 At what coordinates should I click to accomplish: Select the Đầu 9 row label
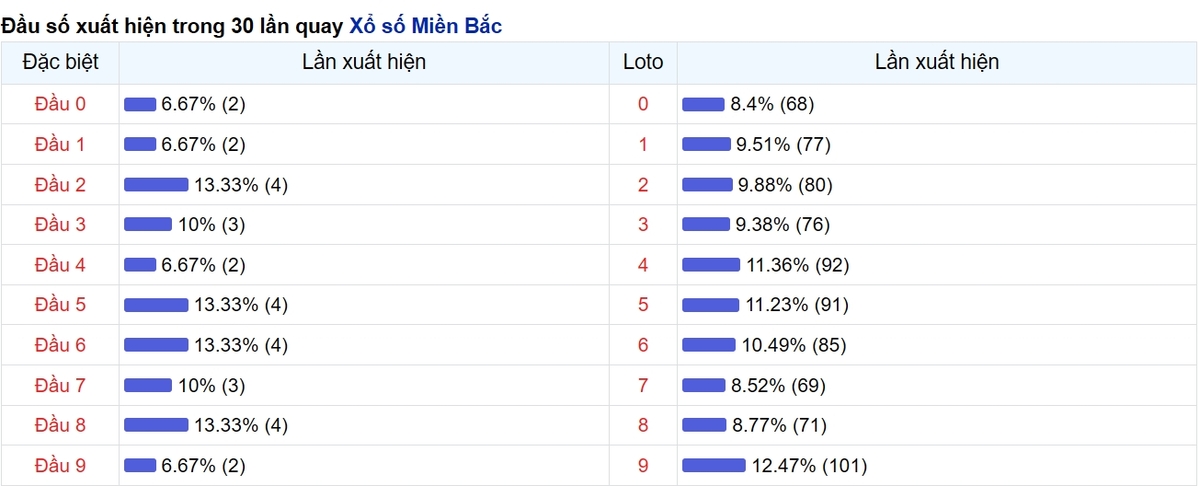[x=60, y=465]
